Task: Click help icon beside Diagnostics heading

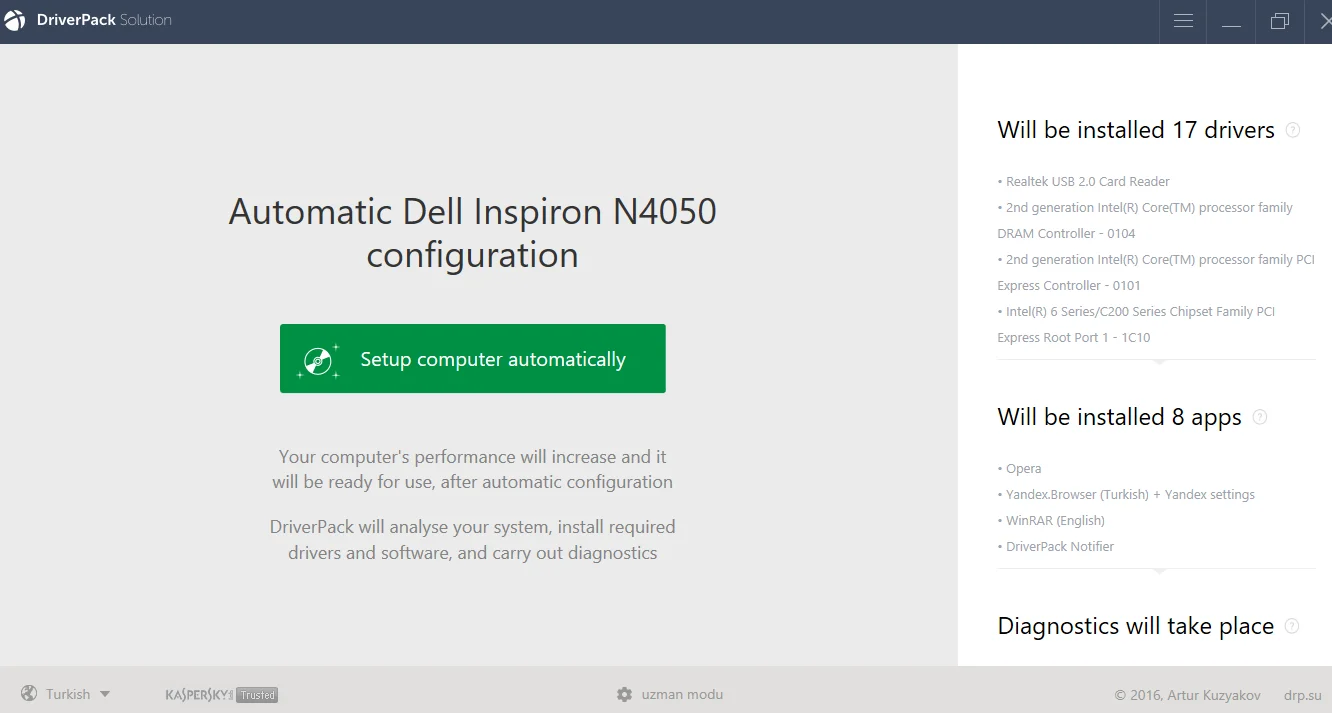Action: coord(1291,626)
